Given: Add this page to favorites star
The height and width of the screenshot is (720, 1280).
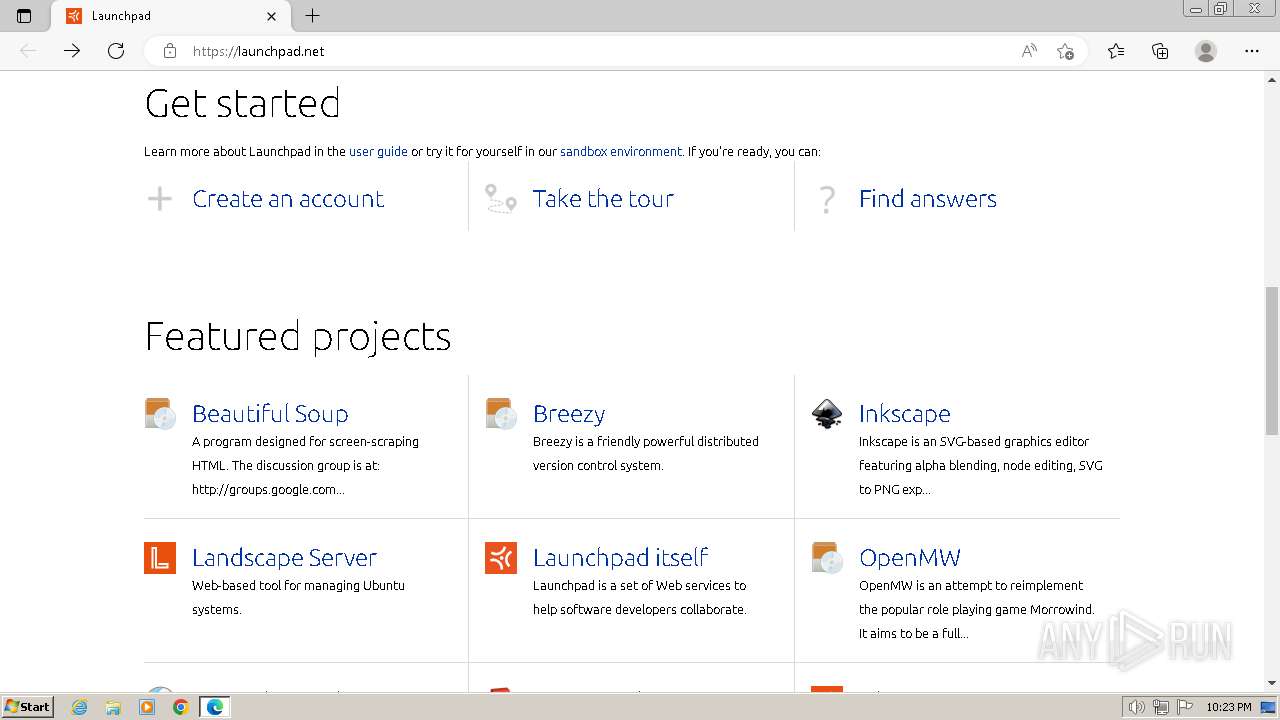Looking at the screenshot, I should tap(1066, 51).
